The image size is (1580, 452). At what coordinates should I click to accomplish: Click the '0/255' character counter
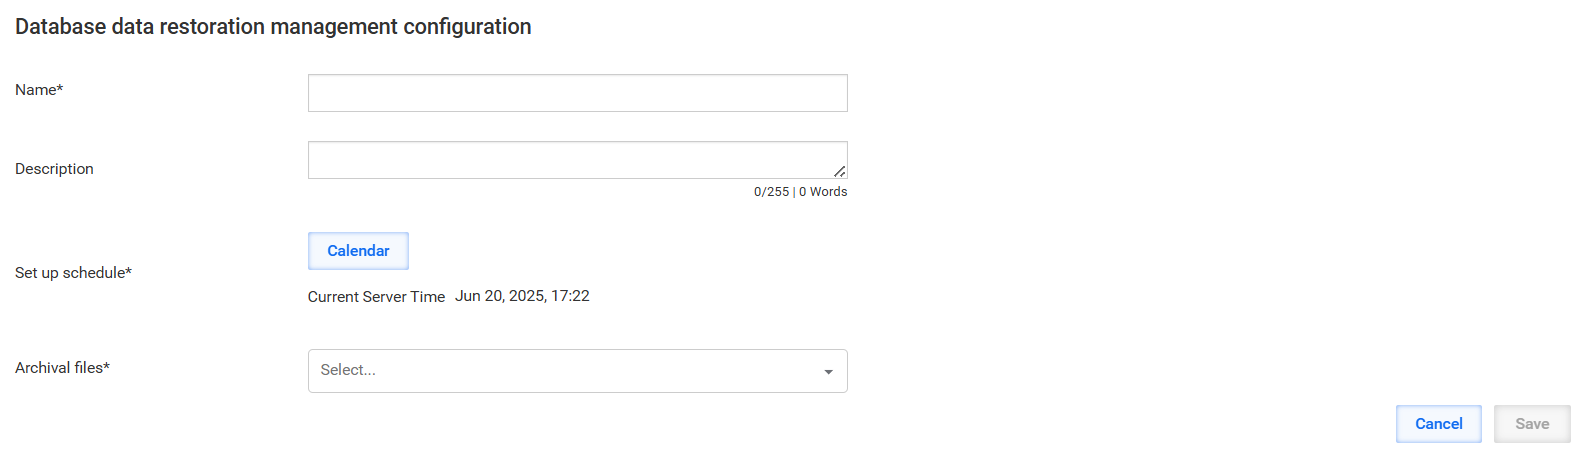click(x=771, y=192)
